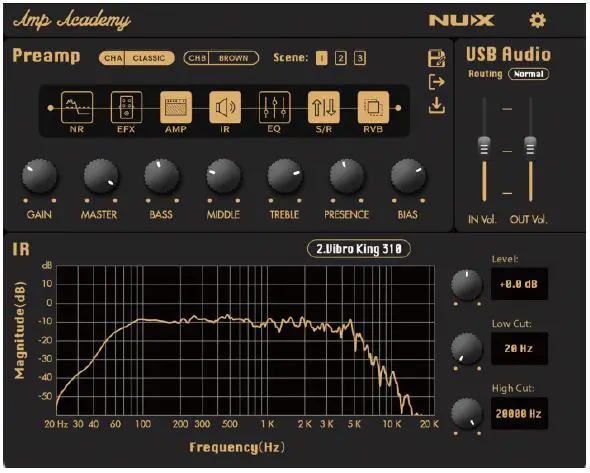
Task: Click the 20 Hz low cut value field
Action: [x=519, y=348]
